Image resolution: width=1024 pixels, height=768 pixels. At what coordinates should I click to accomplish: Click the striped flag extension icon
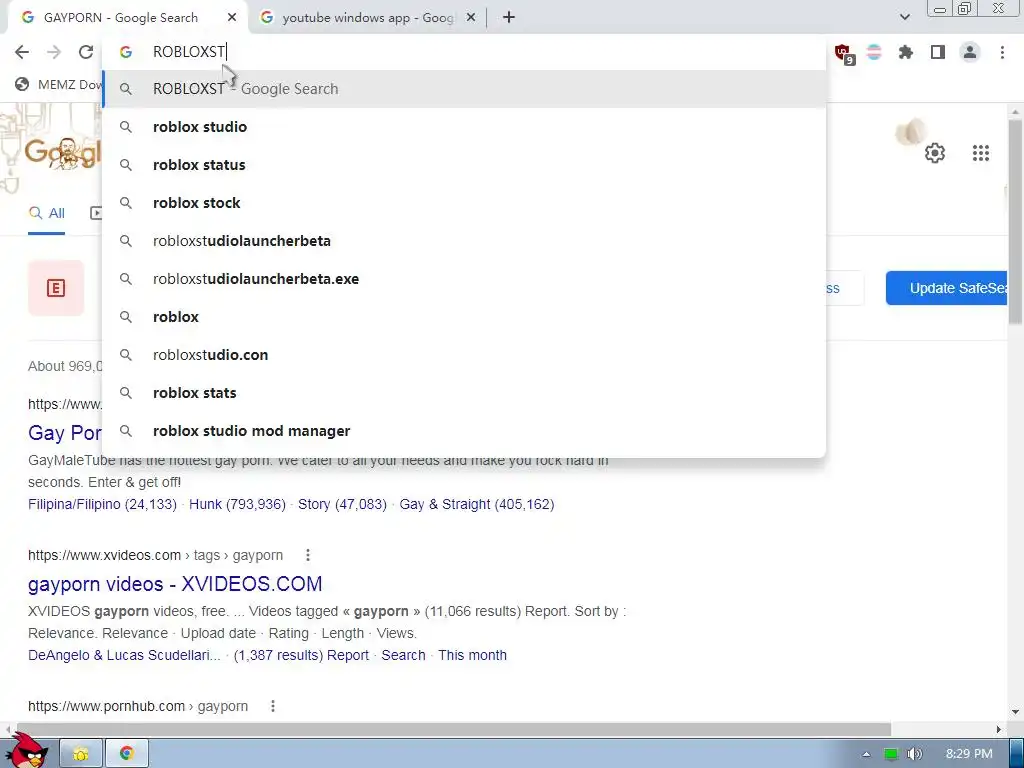click(874, 52)
